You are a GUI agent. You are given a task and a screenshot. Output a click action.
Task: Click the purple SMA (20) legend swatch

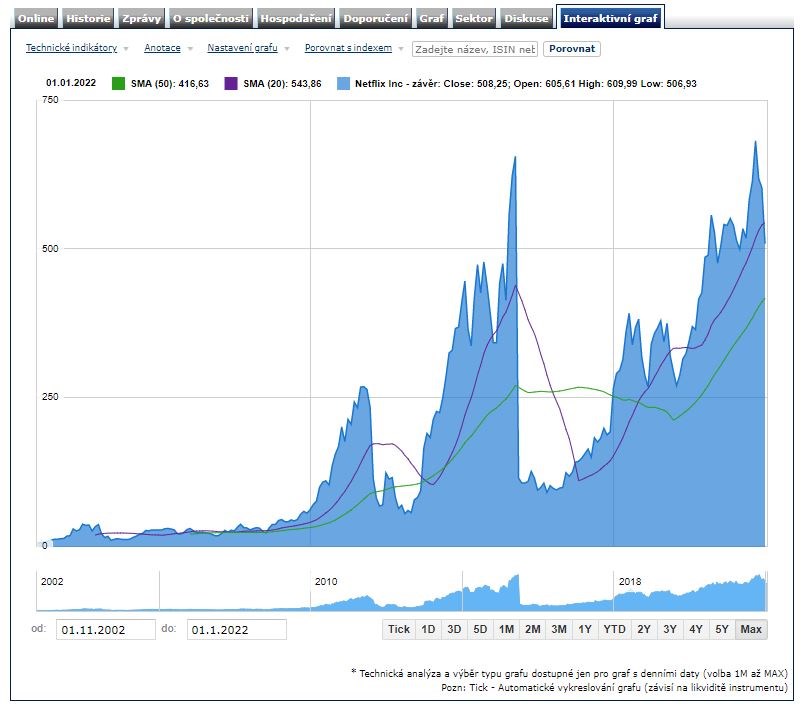coord(232,84)
